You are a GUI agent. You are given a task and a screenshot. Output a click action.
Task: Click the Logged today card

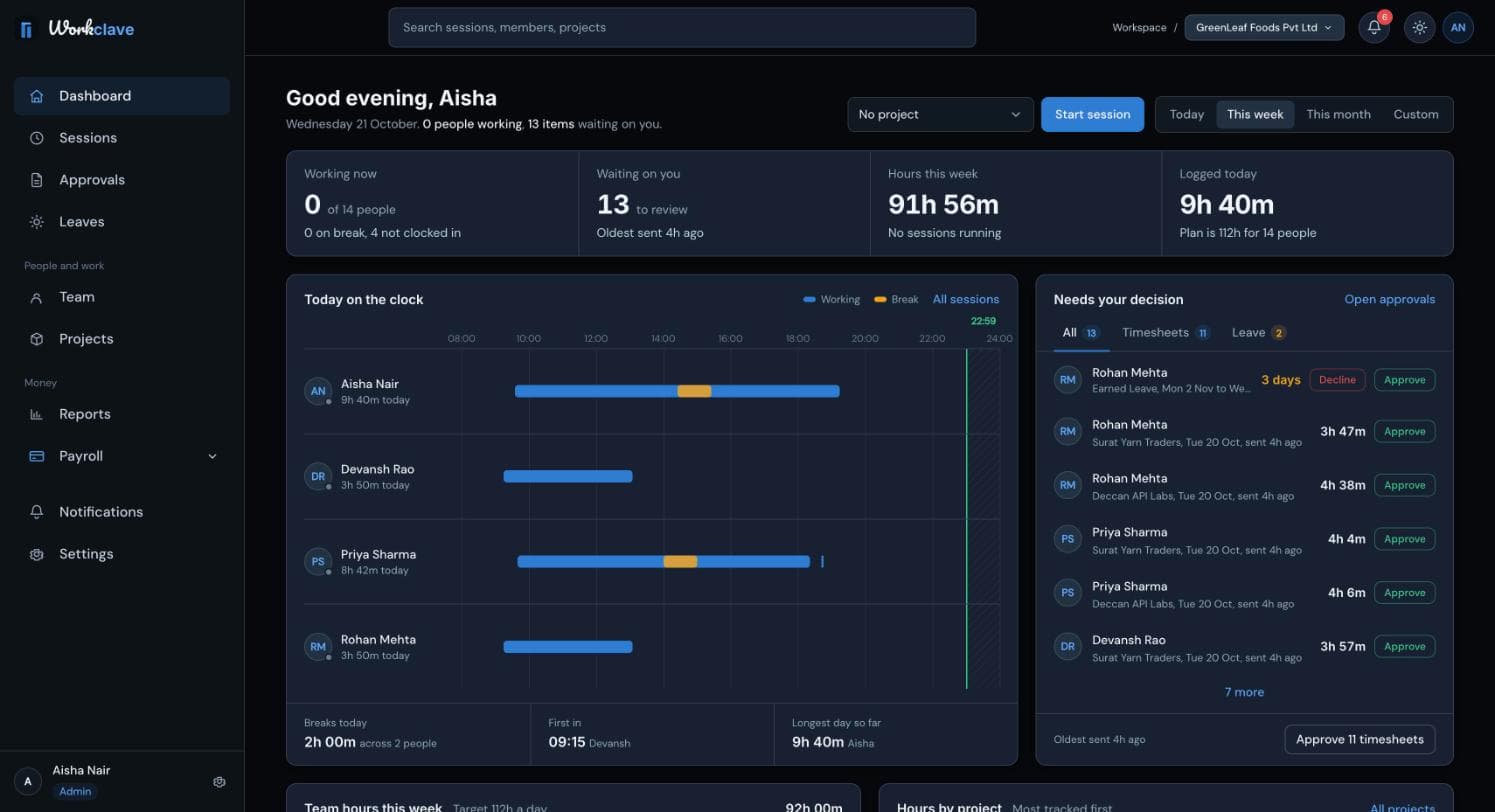(x=1307, y=203)
